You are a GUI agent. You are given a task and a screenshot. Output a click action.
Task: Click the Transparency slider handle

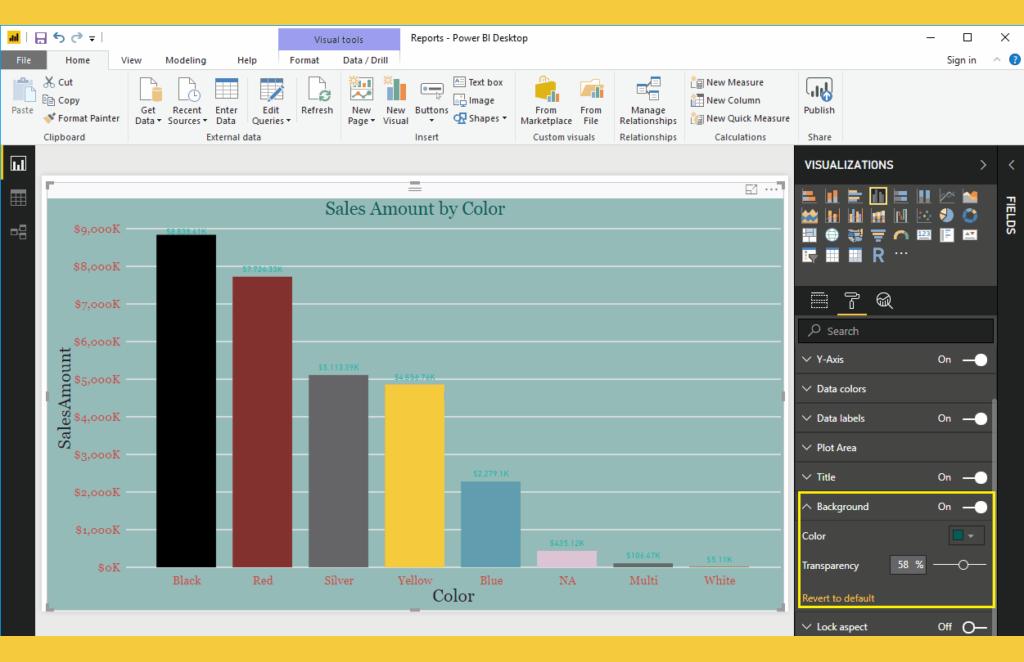point(963,565)
